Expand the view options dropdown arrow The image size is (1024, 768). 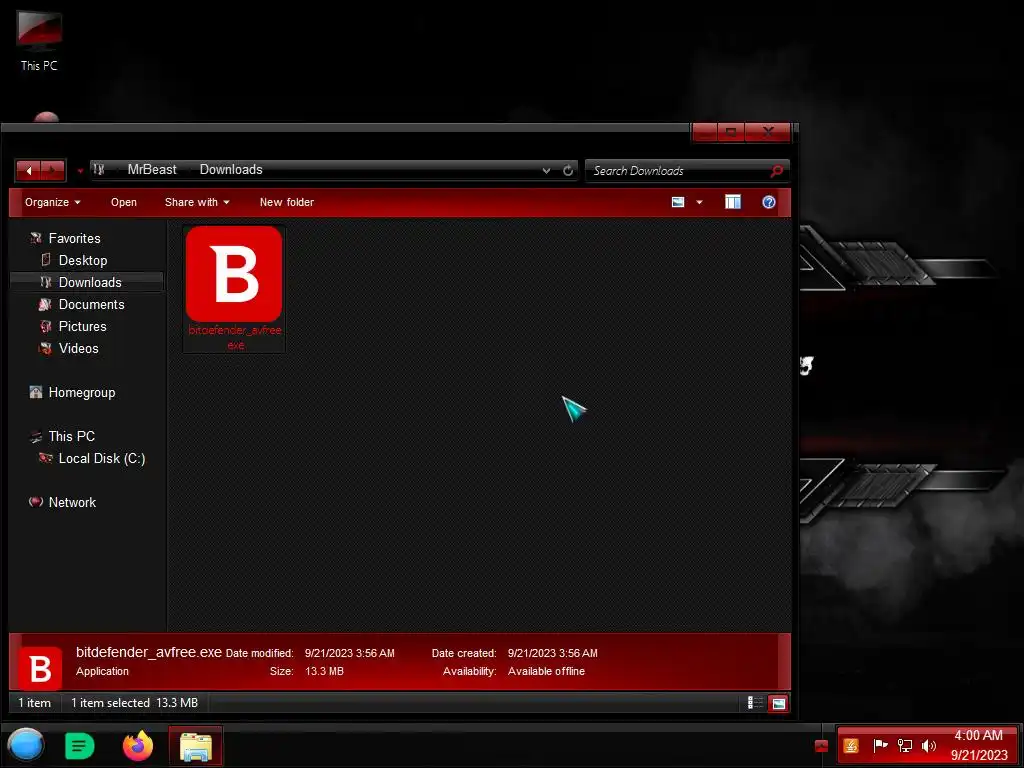(699, 202)
